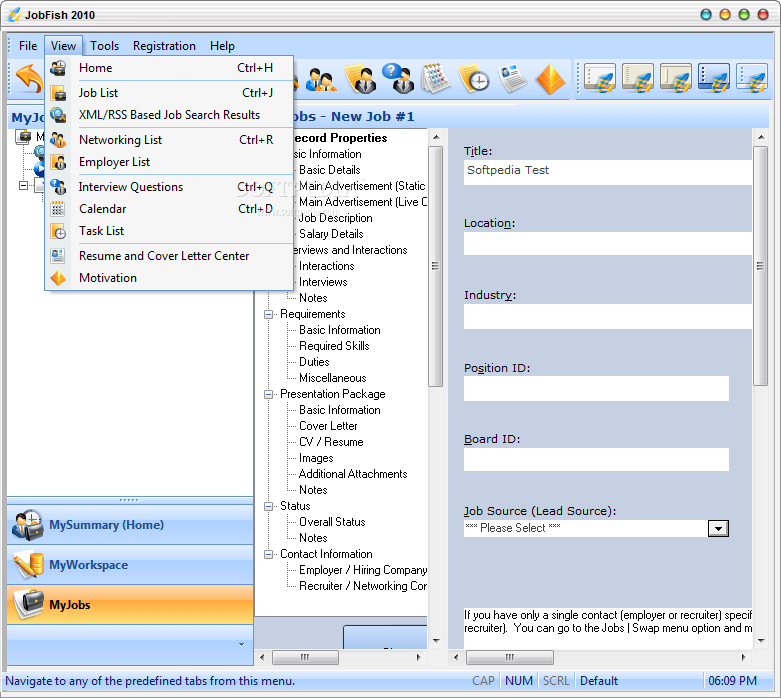Select CV / Resume tree item

331,442
